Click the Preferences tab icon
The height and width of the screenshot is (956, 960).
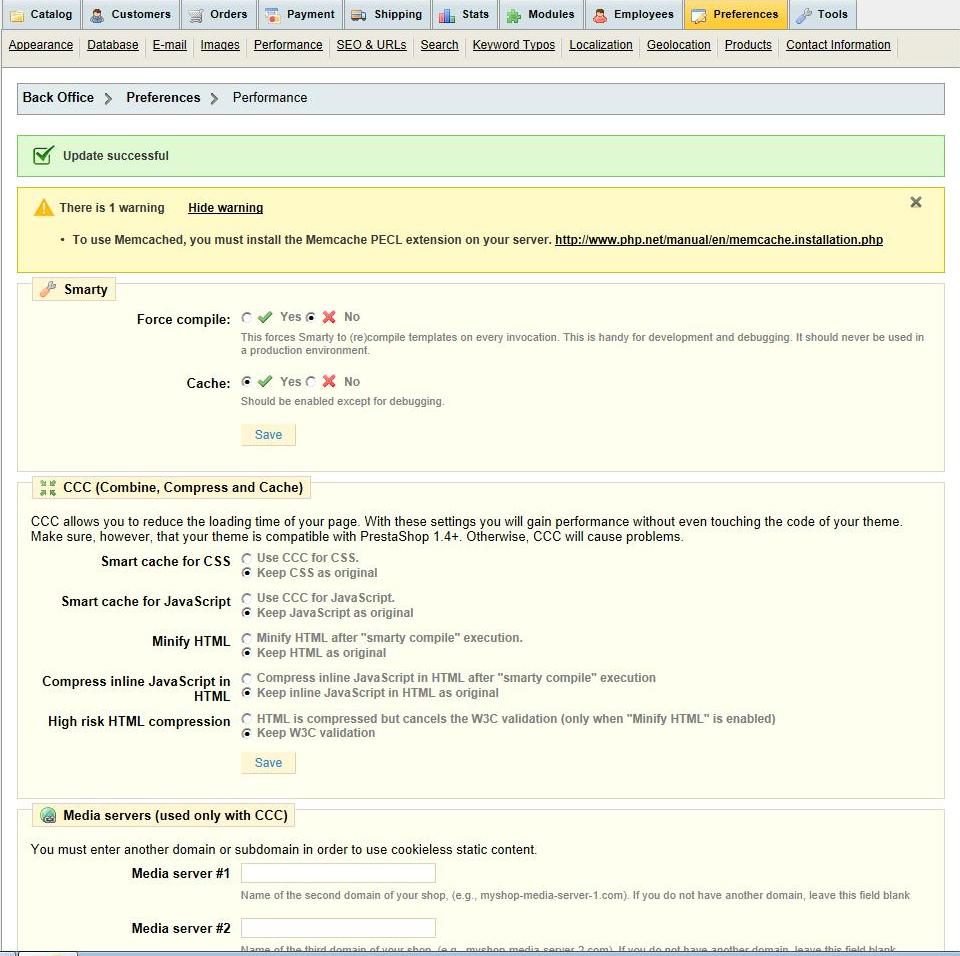(x=699, y=15)
